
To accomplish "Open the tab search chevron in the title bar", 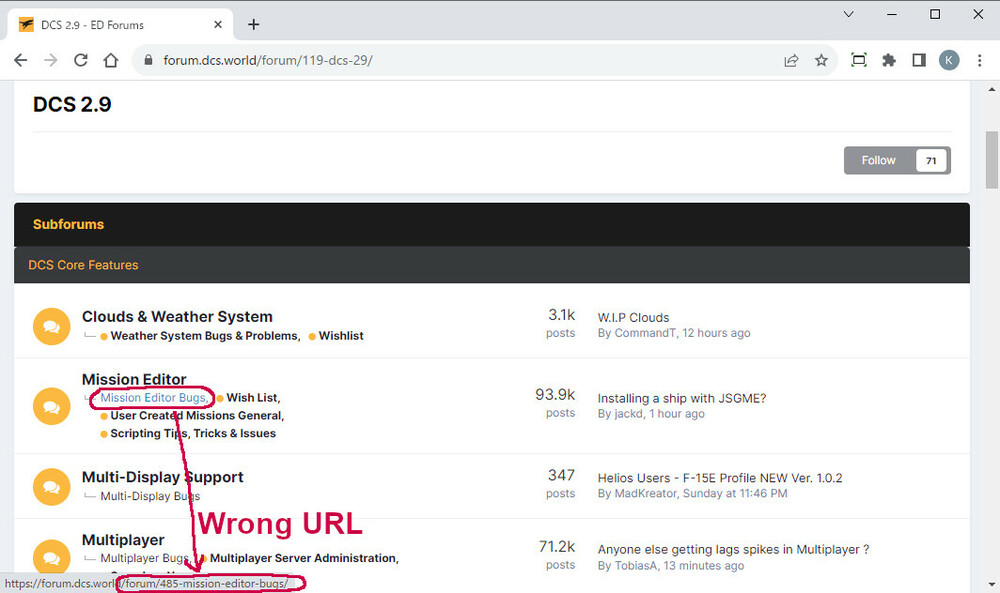I will 848,14.
